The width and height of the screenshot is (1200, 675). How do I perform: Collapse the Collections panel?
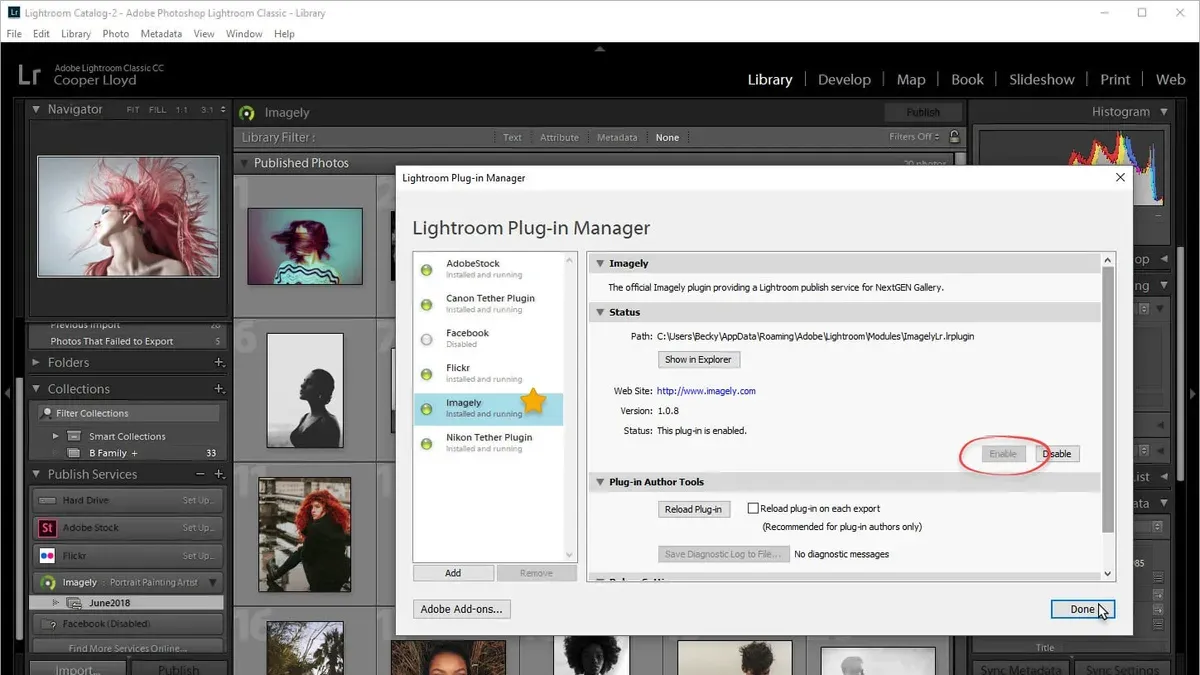point(37,389)
